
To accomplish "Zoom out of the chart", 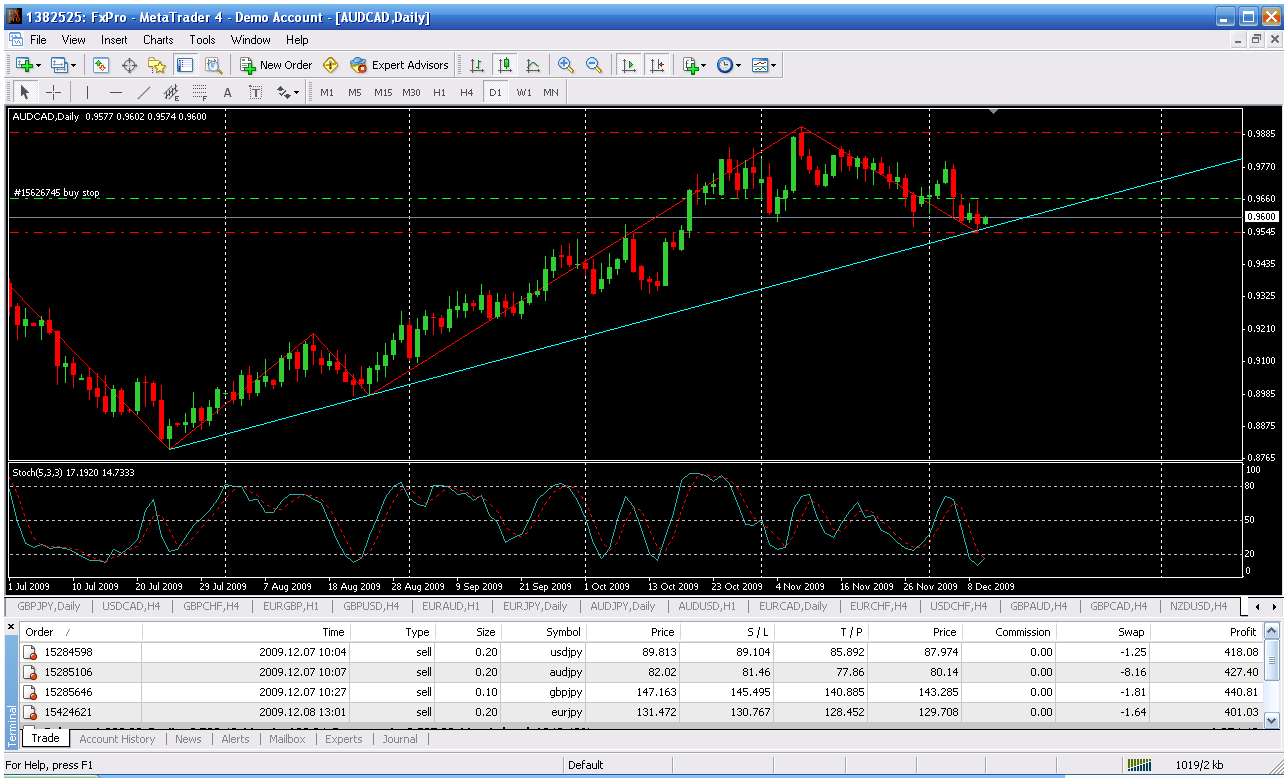I will pyautogui.click(x=594, y=65).
